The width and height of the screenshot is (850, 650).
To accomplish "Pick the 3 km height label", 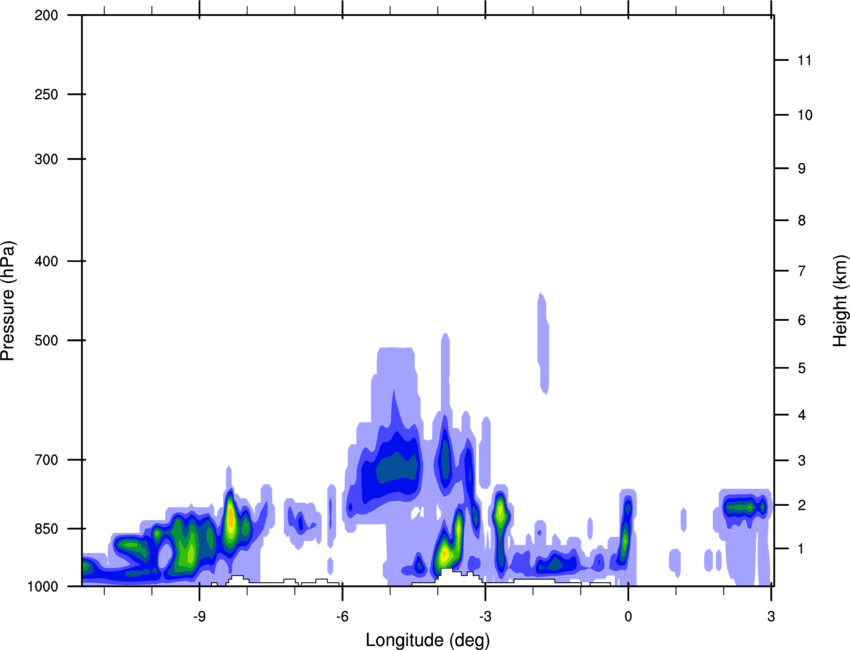I will (802, 461).
